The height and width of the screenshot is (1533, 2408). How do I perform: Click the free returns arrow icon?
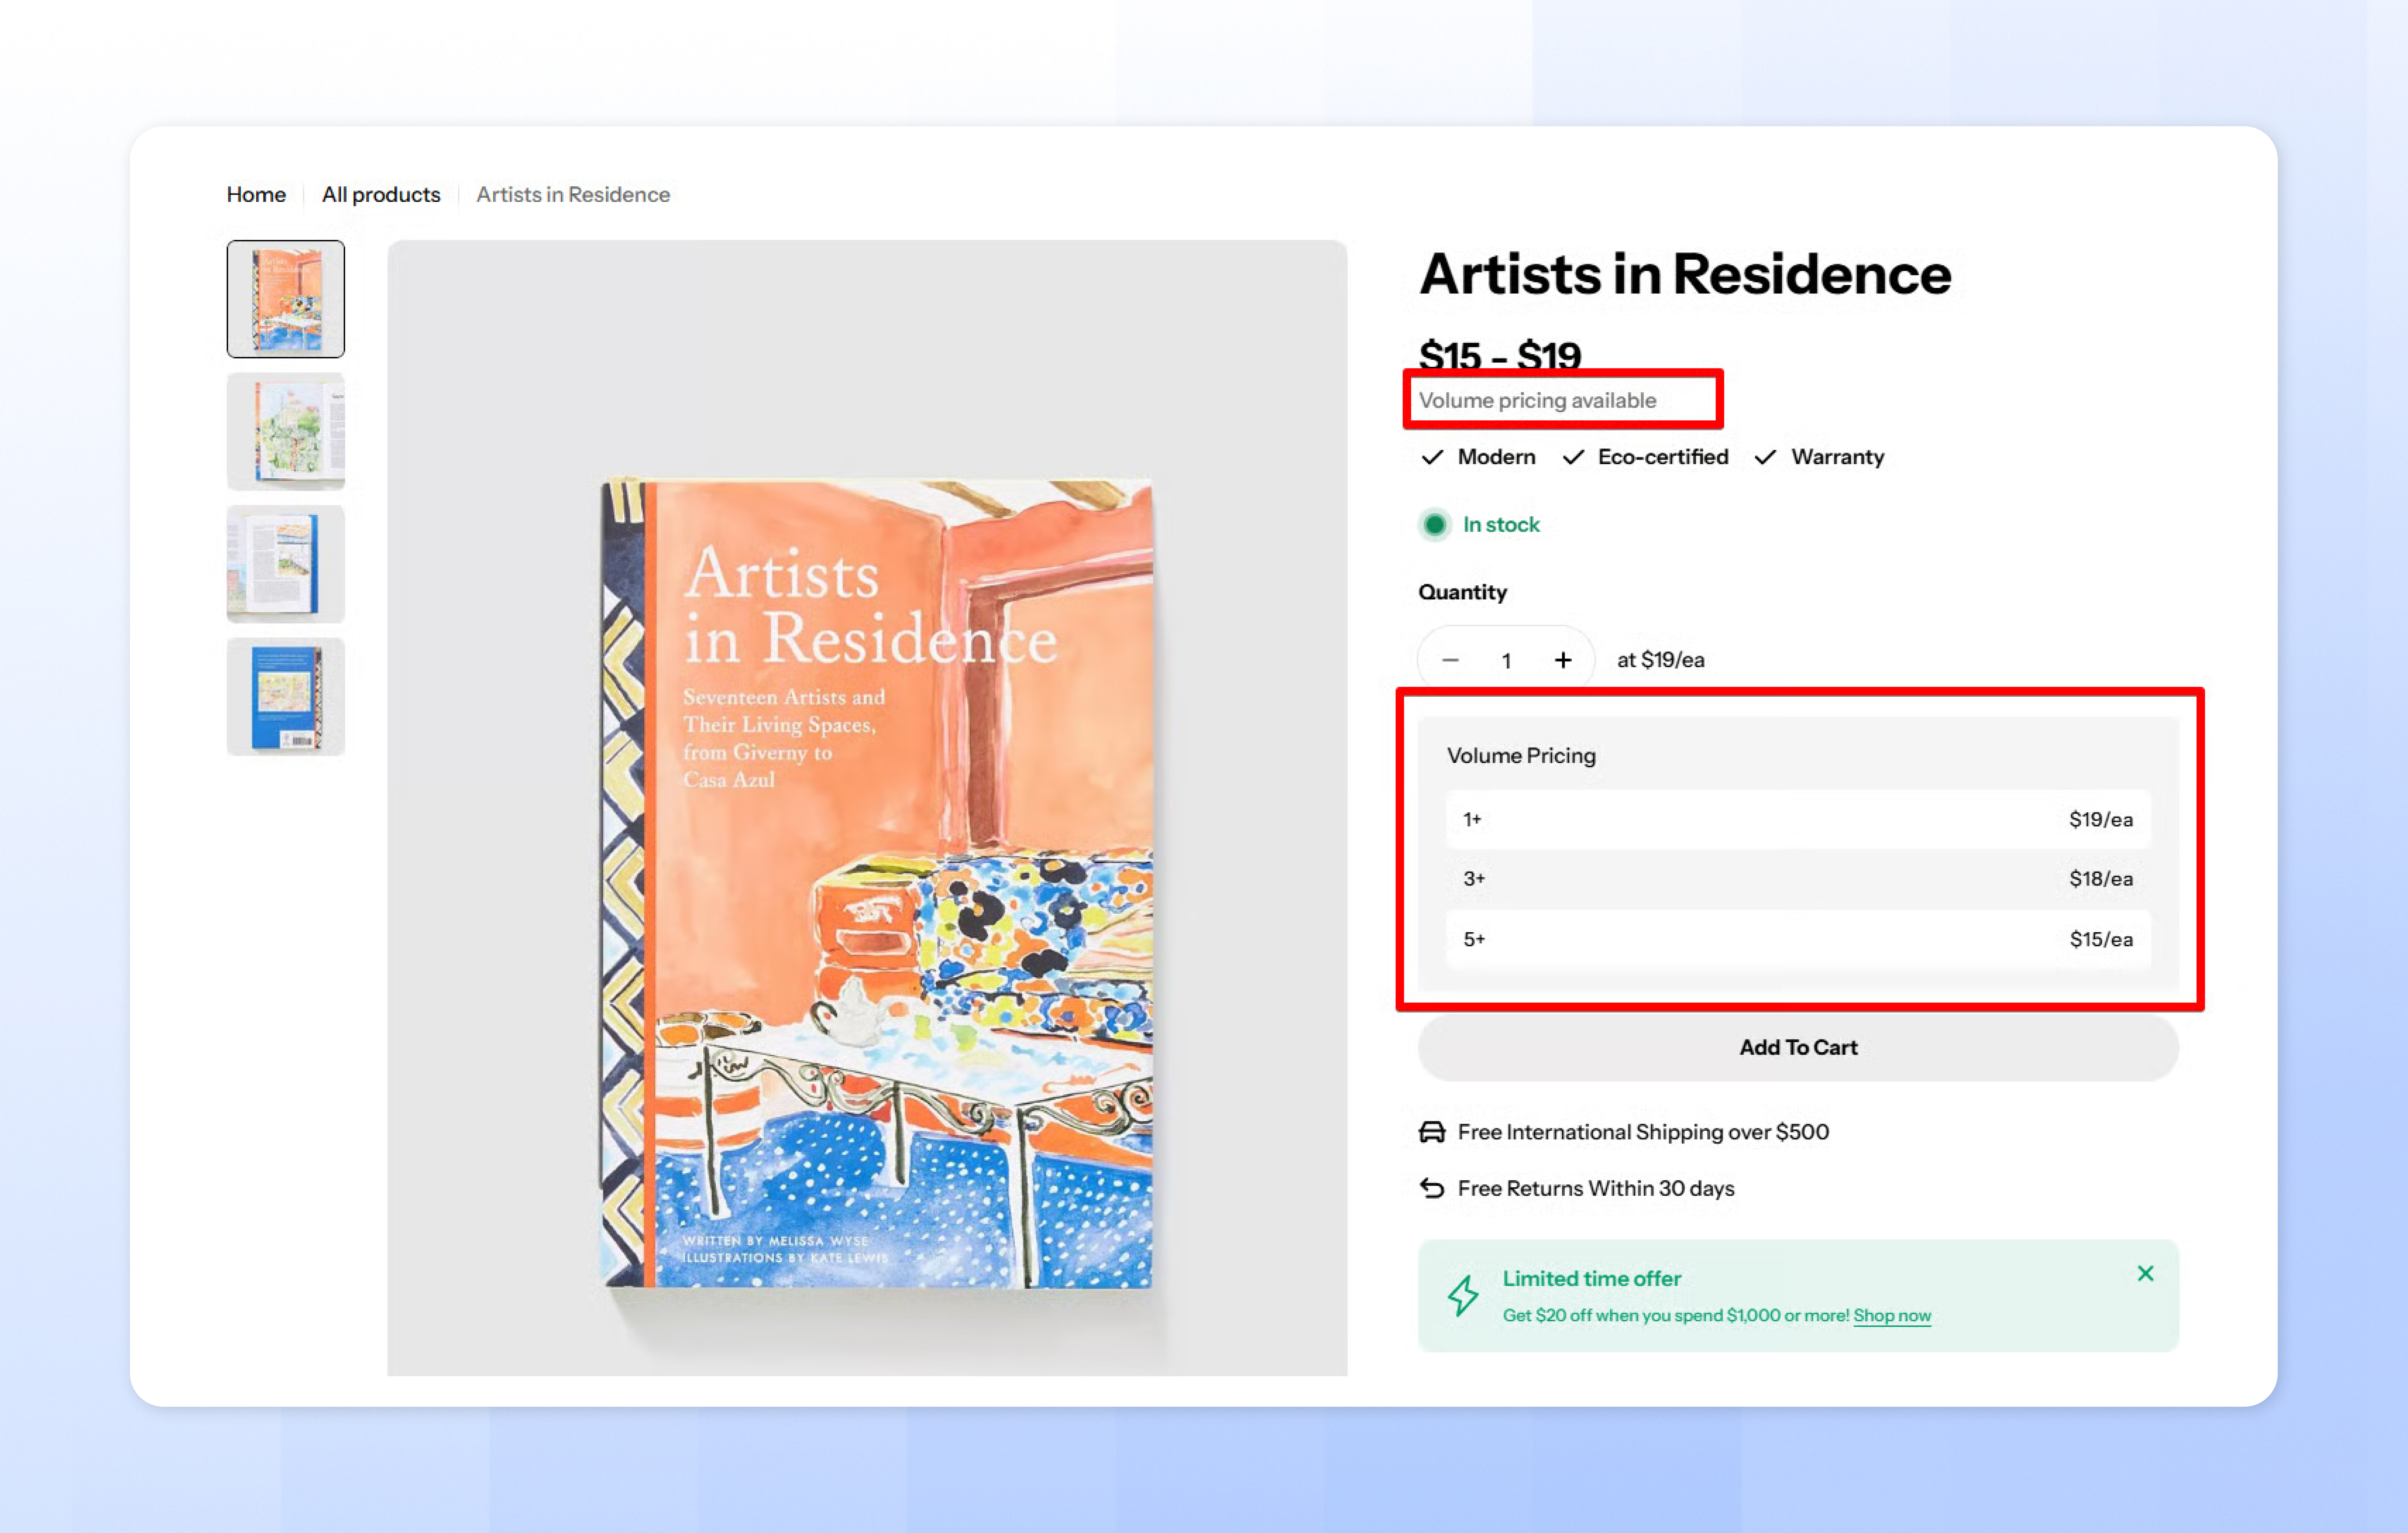pyautogui.click(x=1432, y=1188)
